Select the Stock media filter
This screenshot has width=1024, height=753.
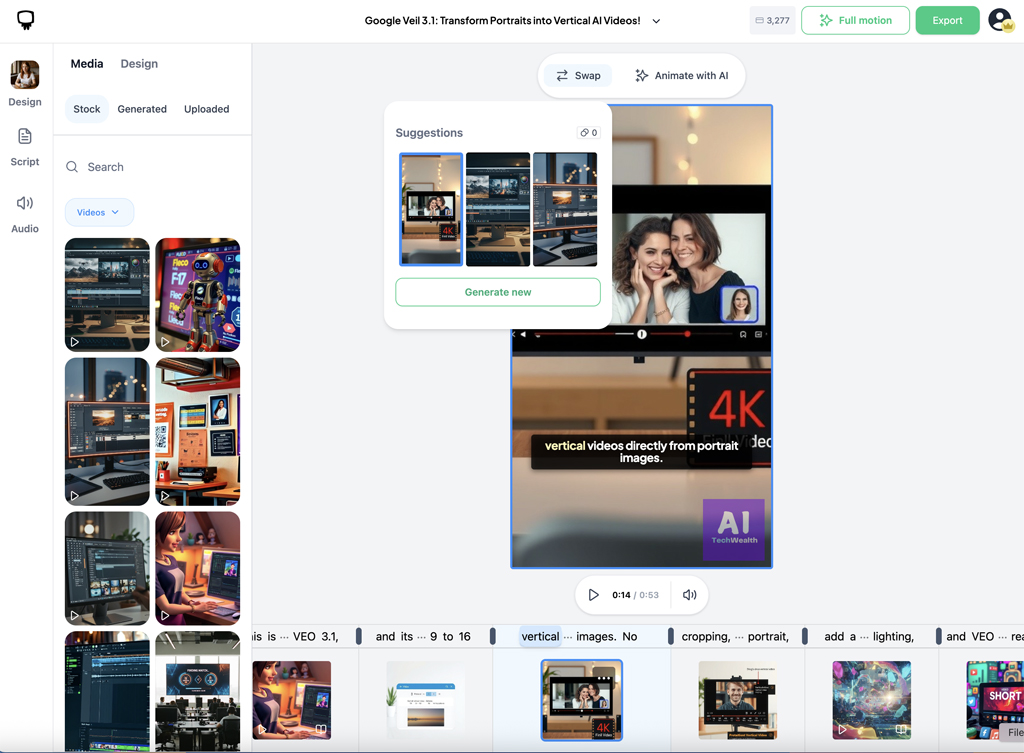pyautogui.click(x=87, y=109)
